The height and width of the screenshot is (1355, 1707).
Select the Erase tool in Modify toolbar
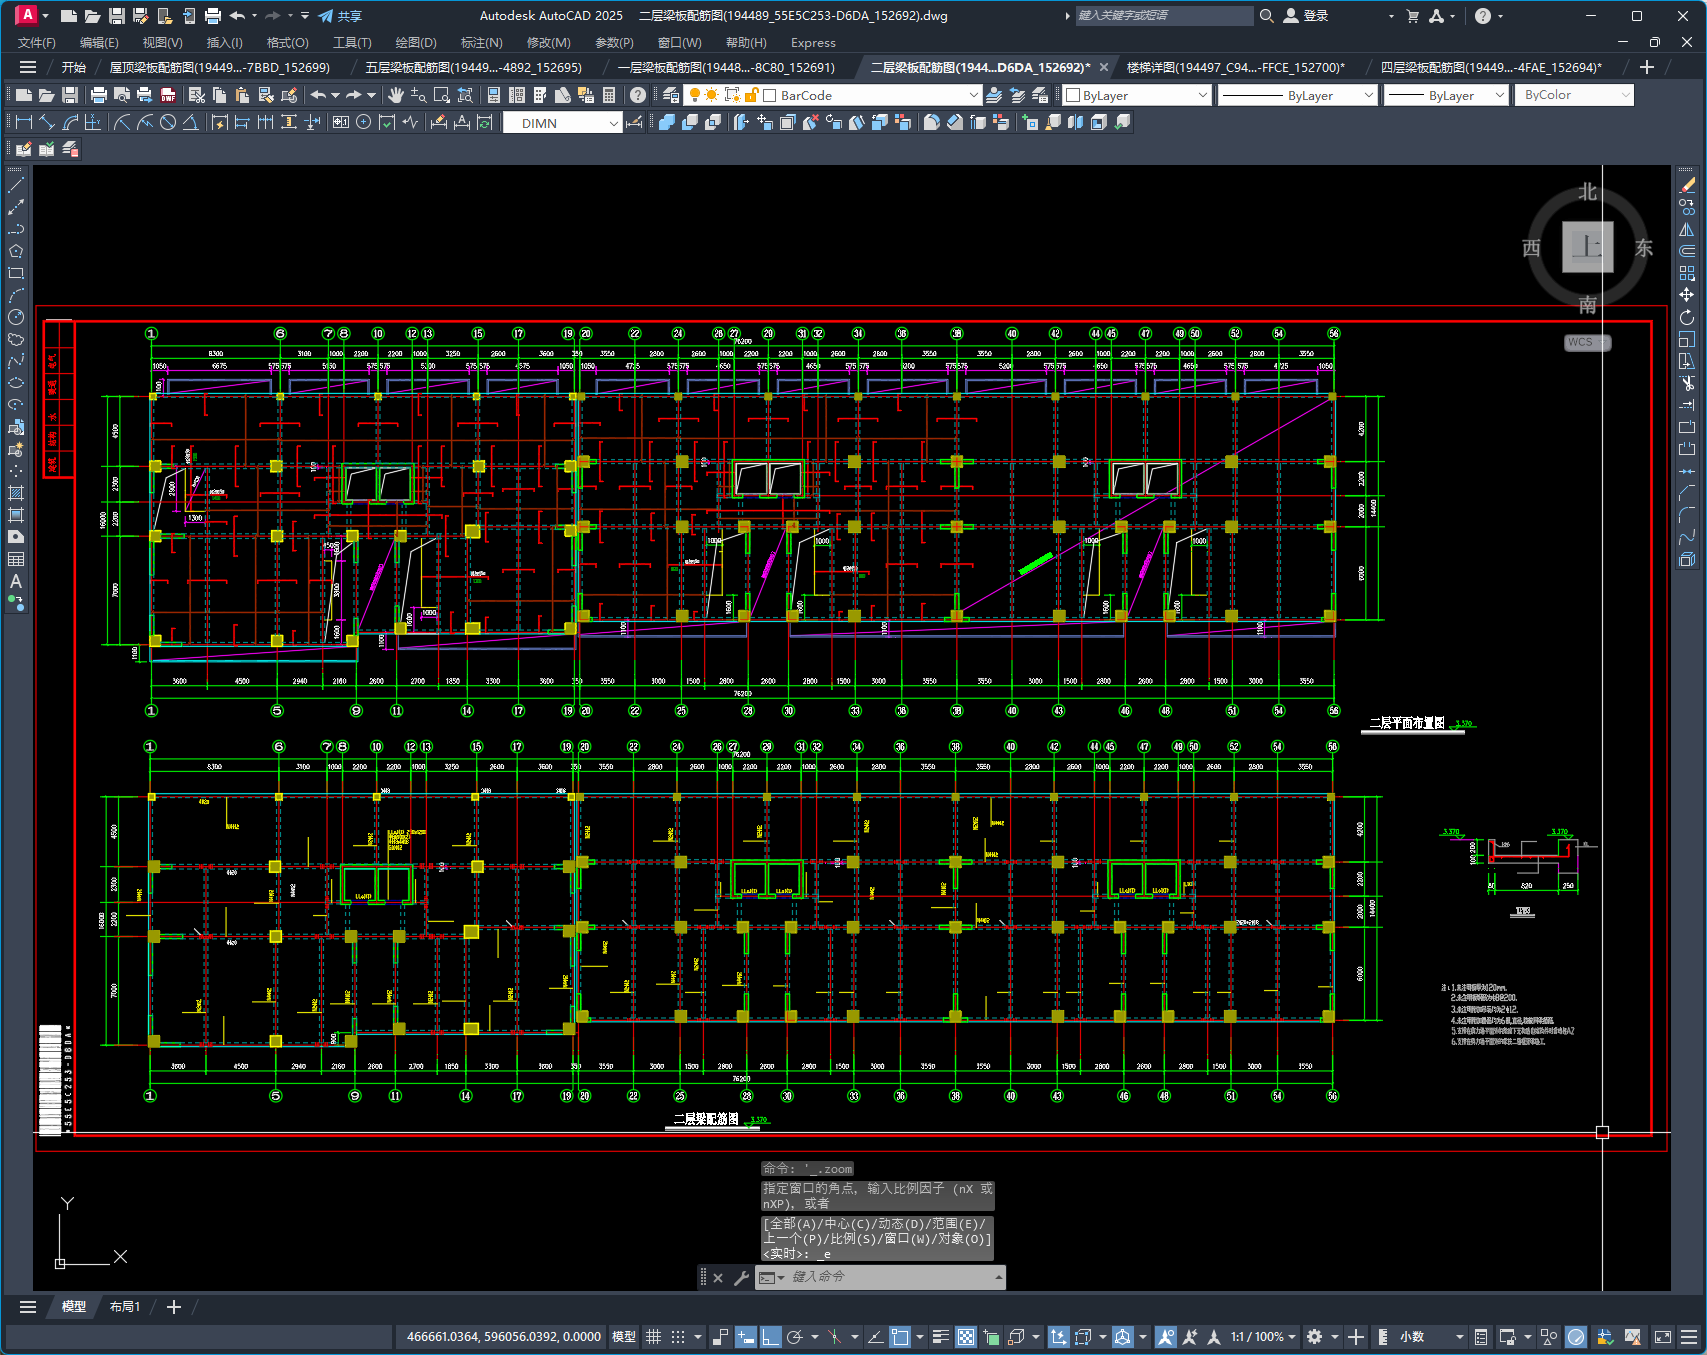(1687, 185)
